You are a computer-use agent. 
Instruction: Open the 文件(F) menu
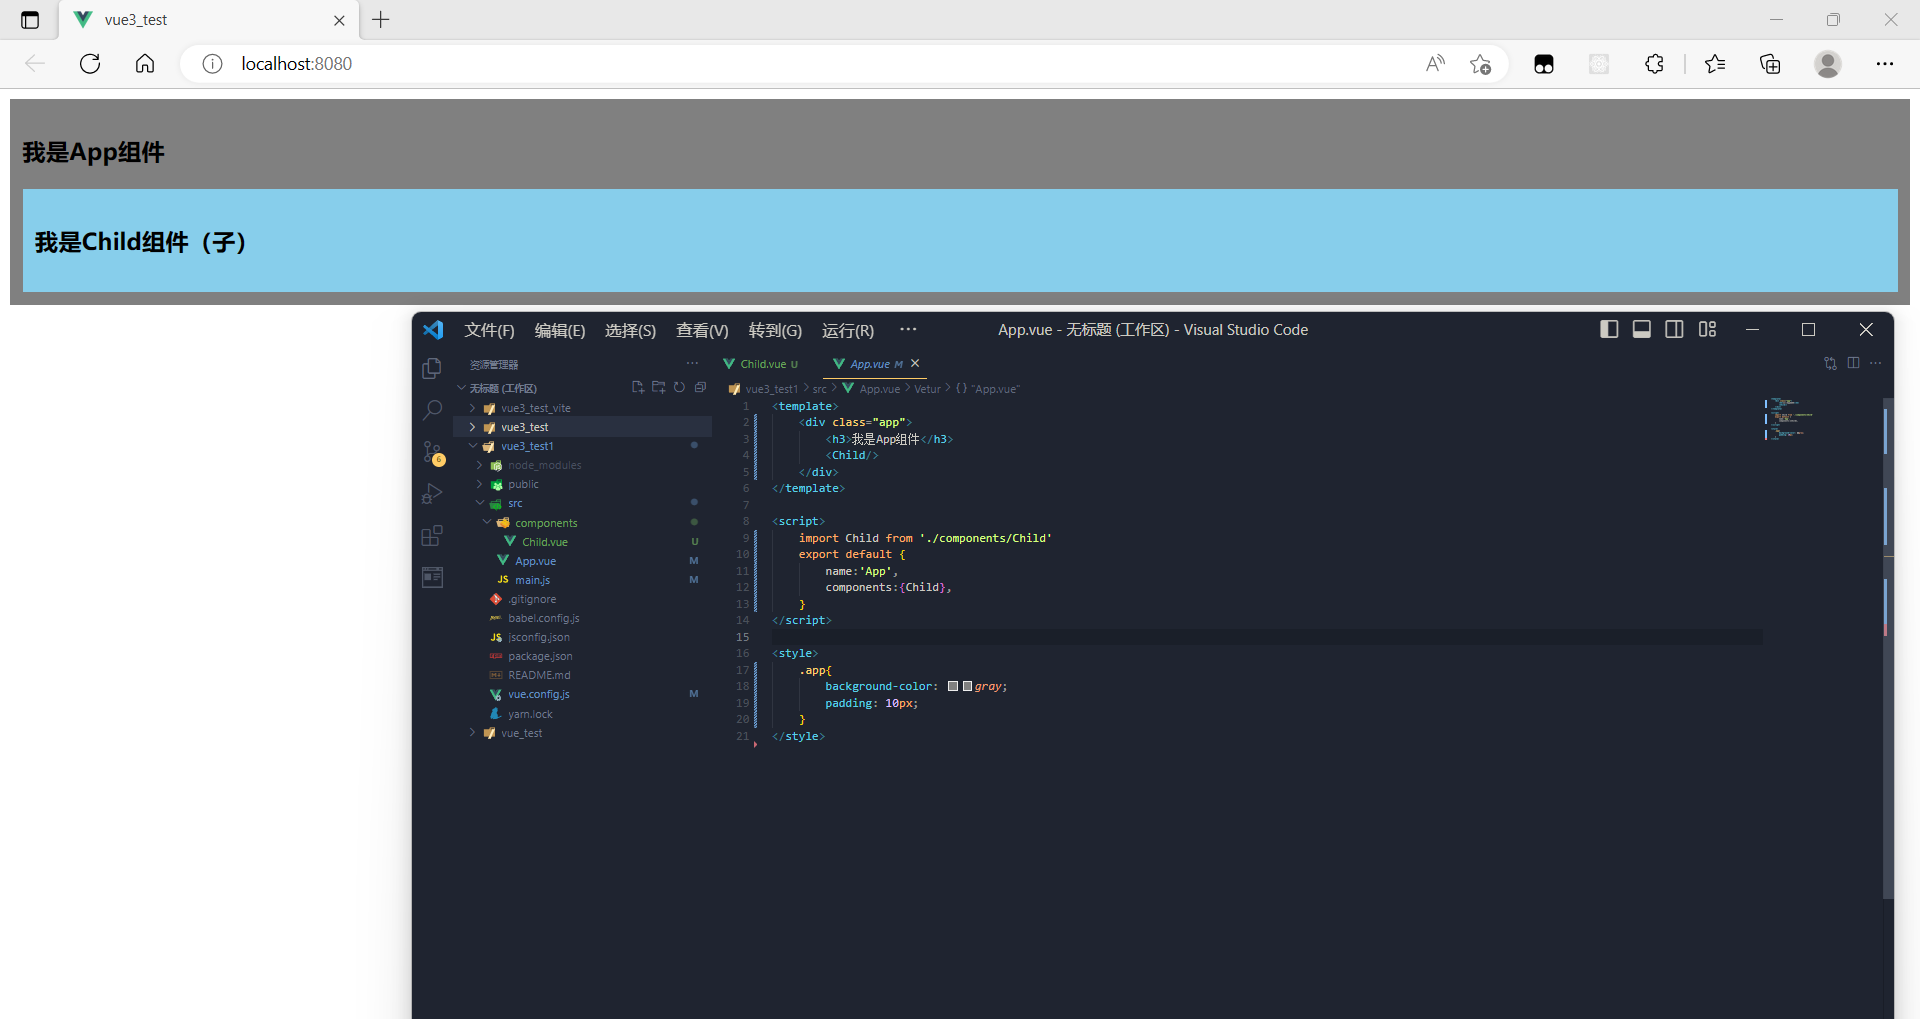489,330
